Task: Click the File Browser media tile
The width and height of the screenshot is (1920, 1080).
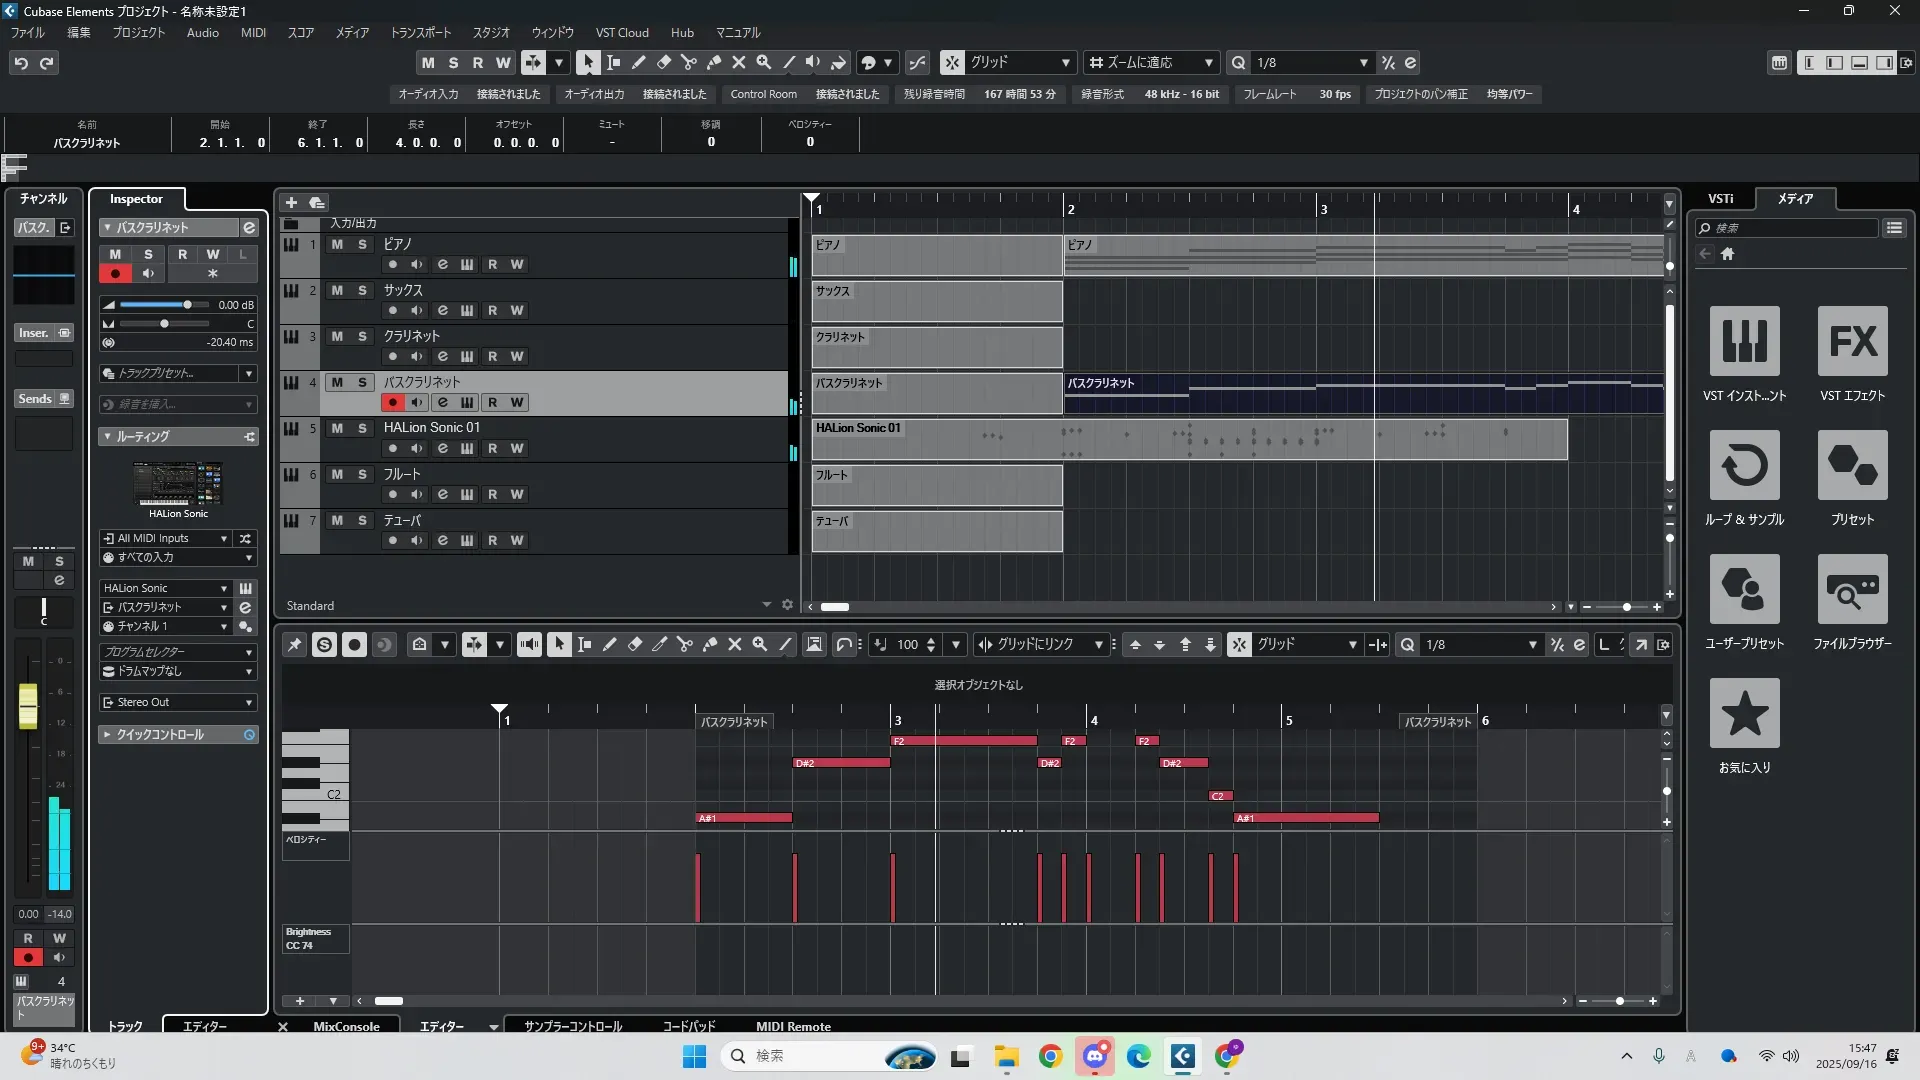Action: pyautogui.click(x=1852, y=590)
